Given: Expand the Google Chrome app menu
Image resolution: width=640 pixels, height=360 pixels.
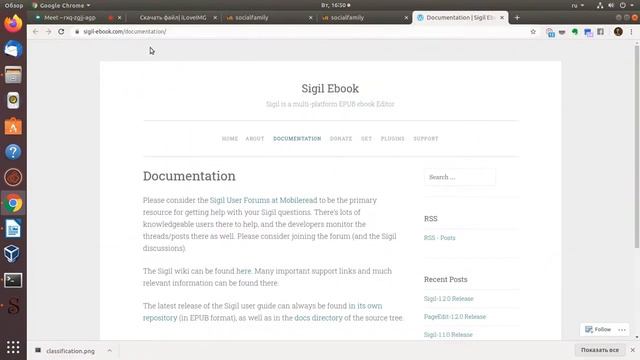Looking at the screenshot, I should [61, 5].
